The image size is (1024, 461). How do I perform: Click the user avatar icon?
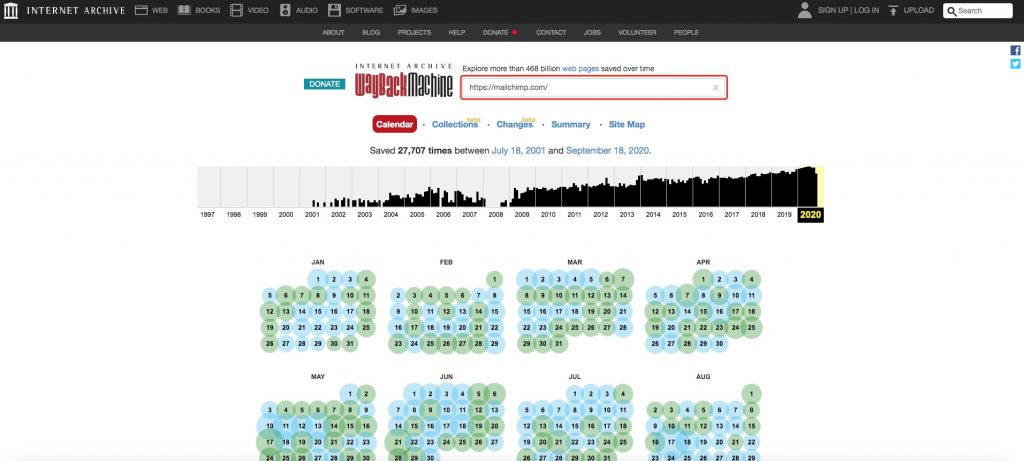[x=805, y=10]
